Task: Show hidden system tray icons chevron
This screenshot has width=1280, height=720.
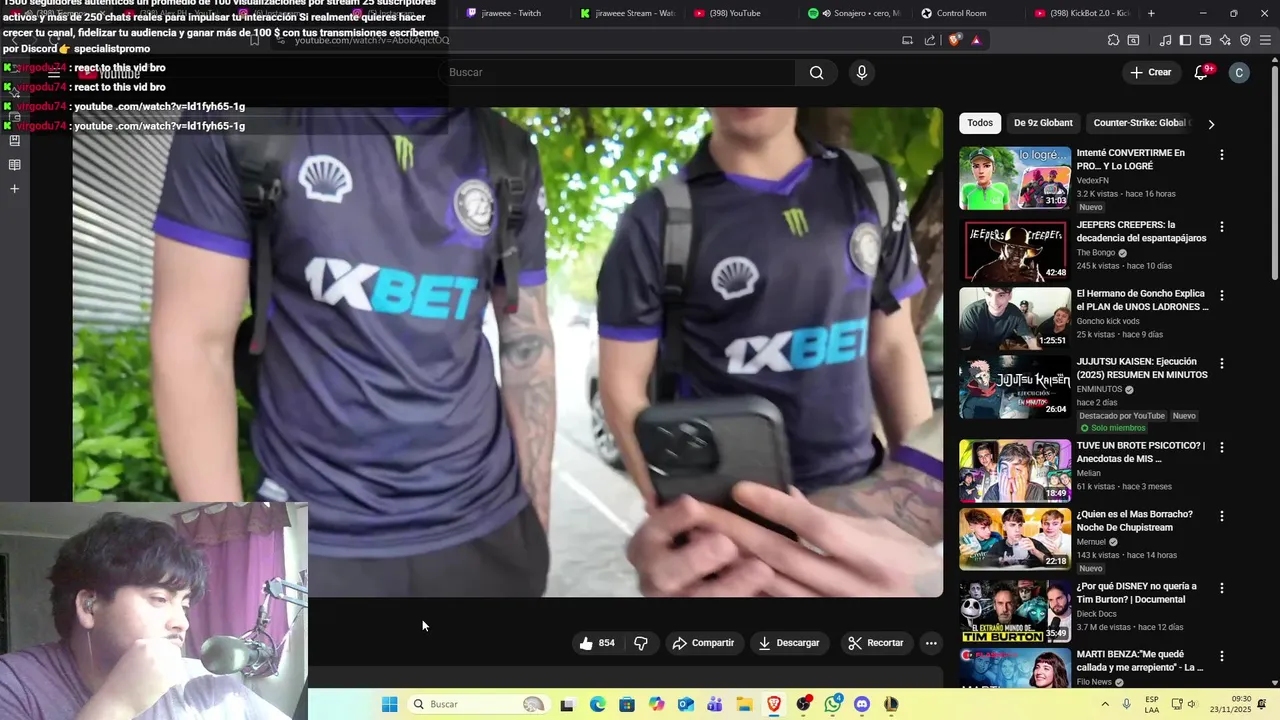Action: [x=1106, y=704]
